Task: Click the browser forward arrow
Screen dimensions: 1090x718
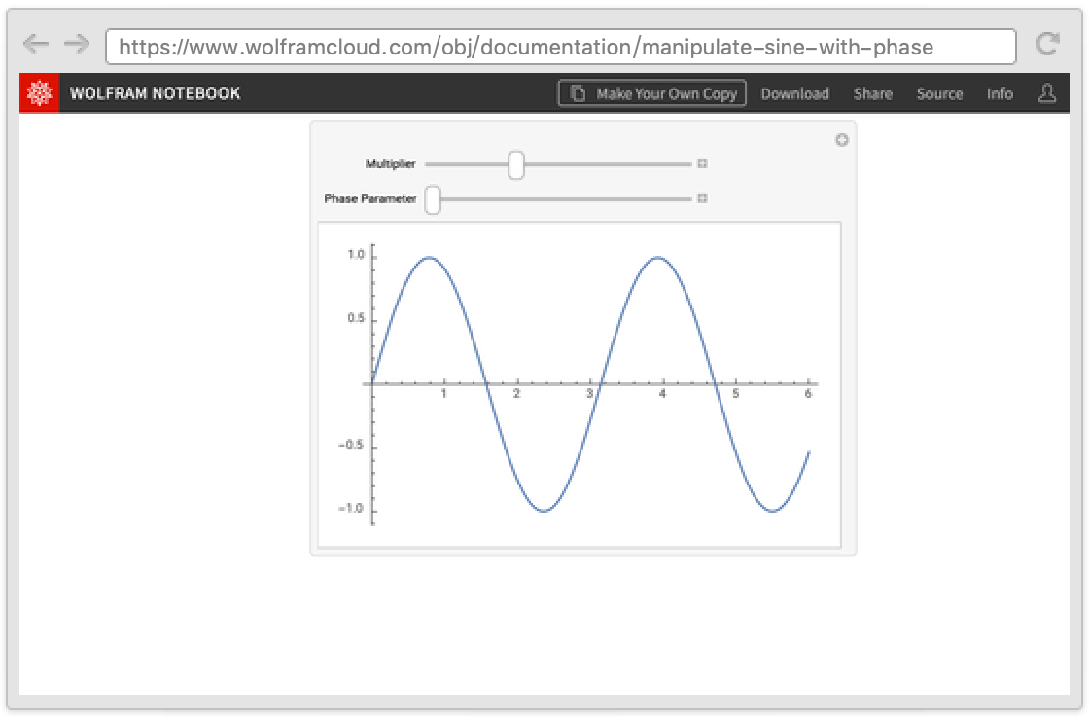Action: (76, 44)
